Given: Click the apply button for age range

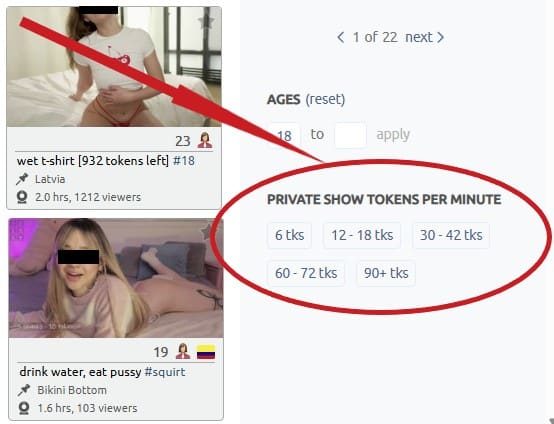Looking at the screenshot, I should 393,135.
